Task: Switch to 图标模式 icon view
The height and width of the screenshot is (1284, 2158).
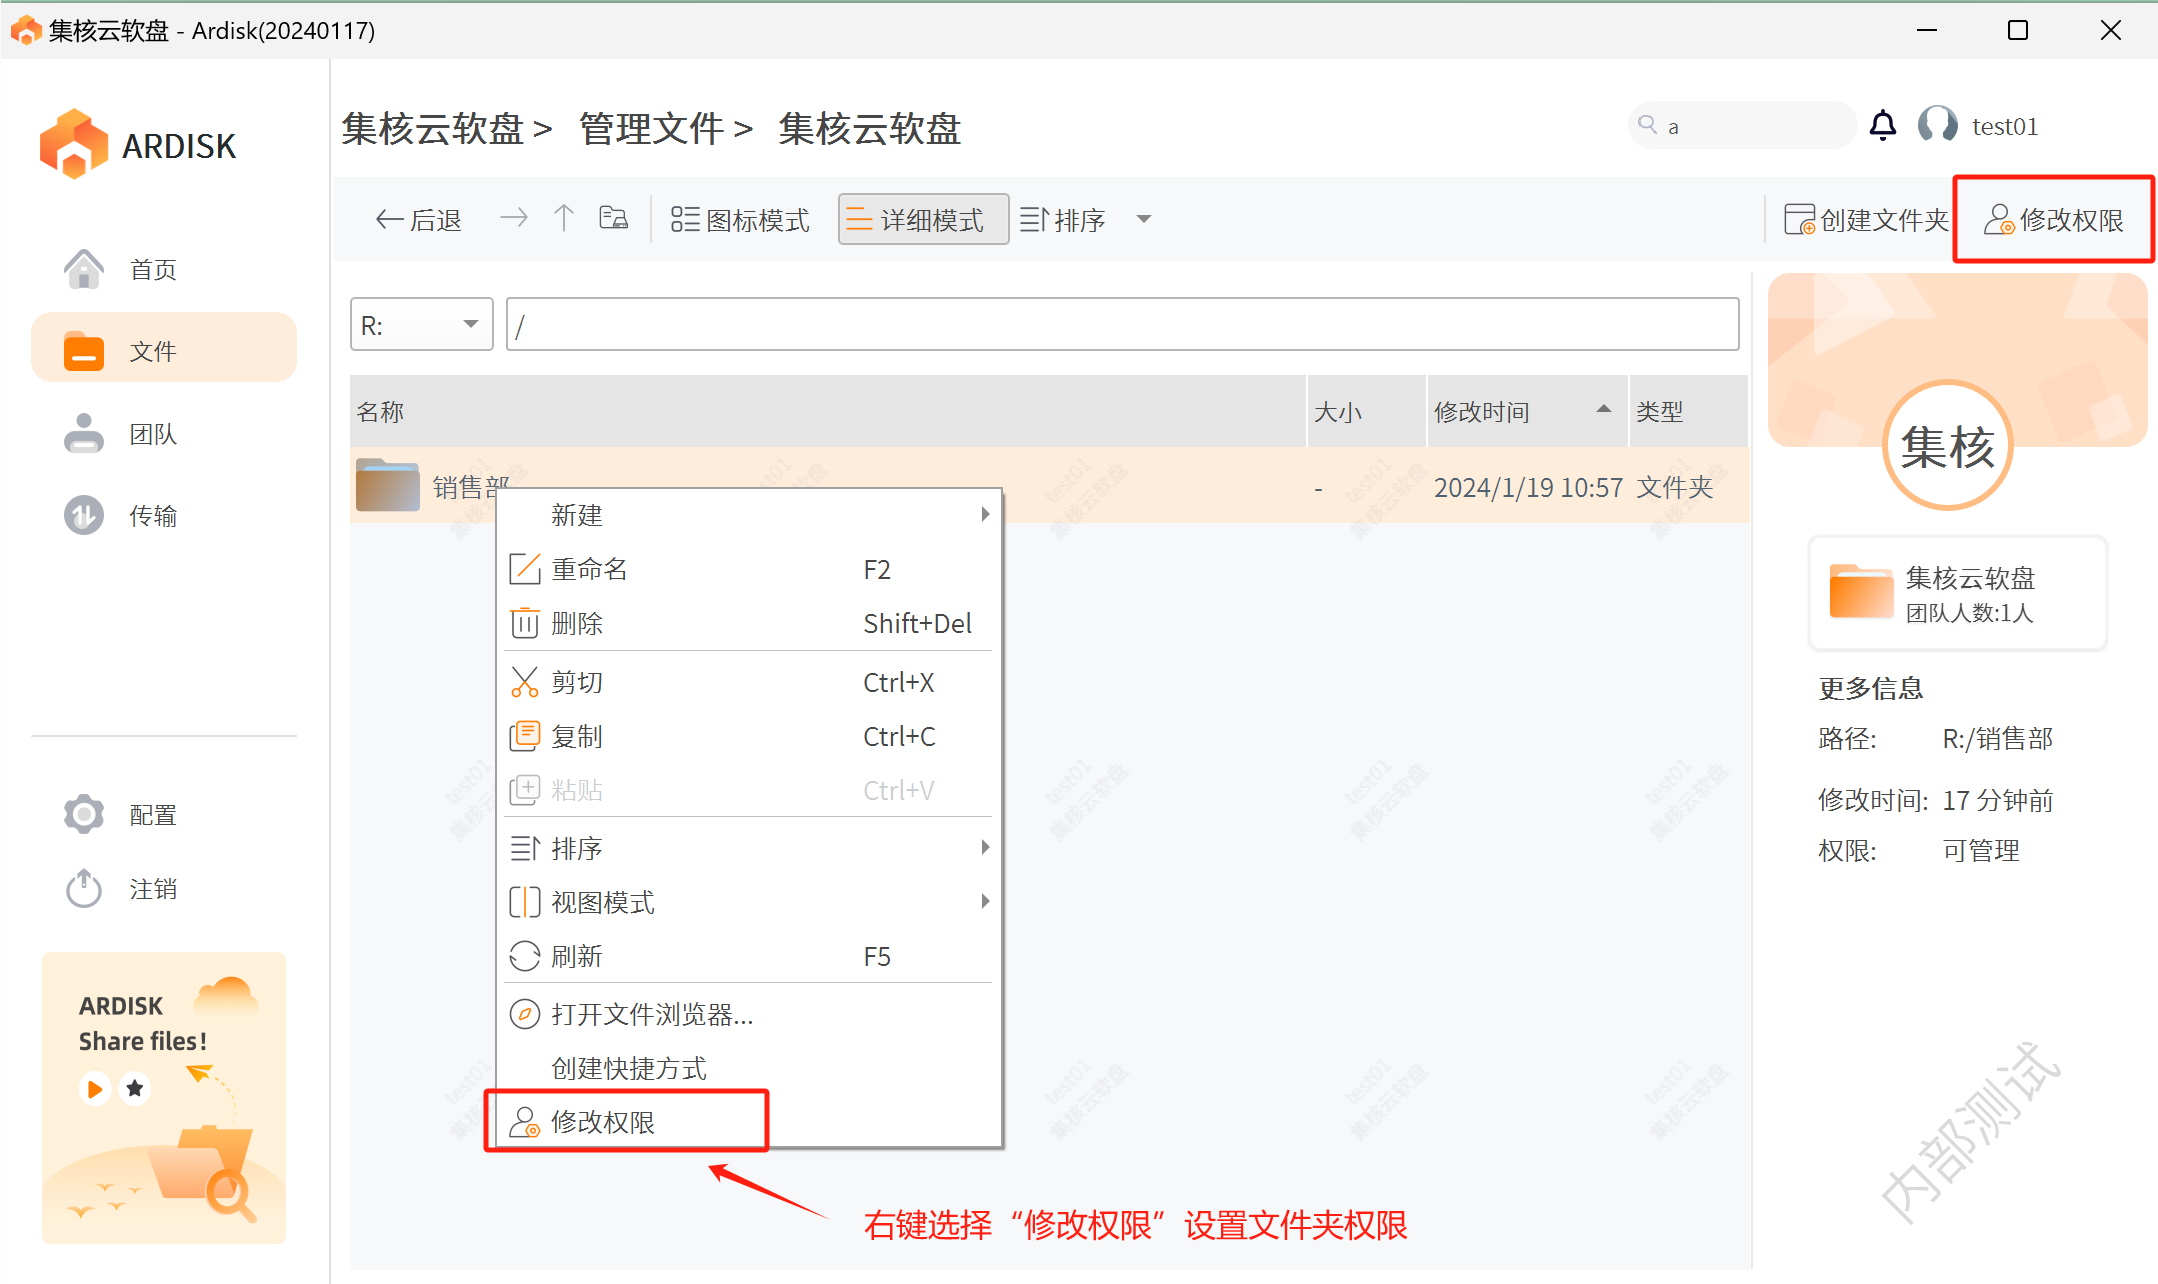Action: [740, 220]
